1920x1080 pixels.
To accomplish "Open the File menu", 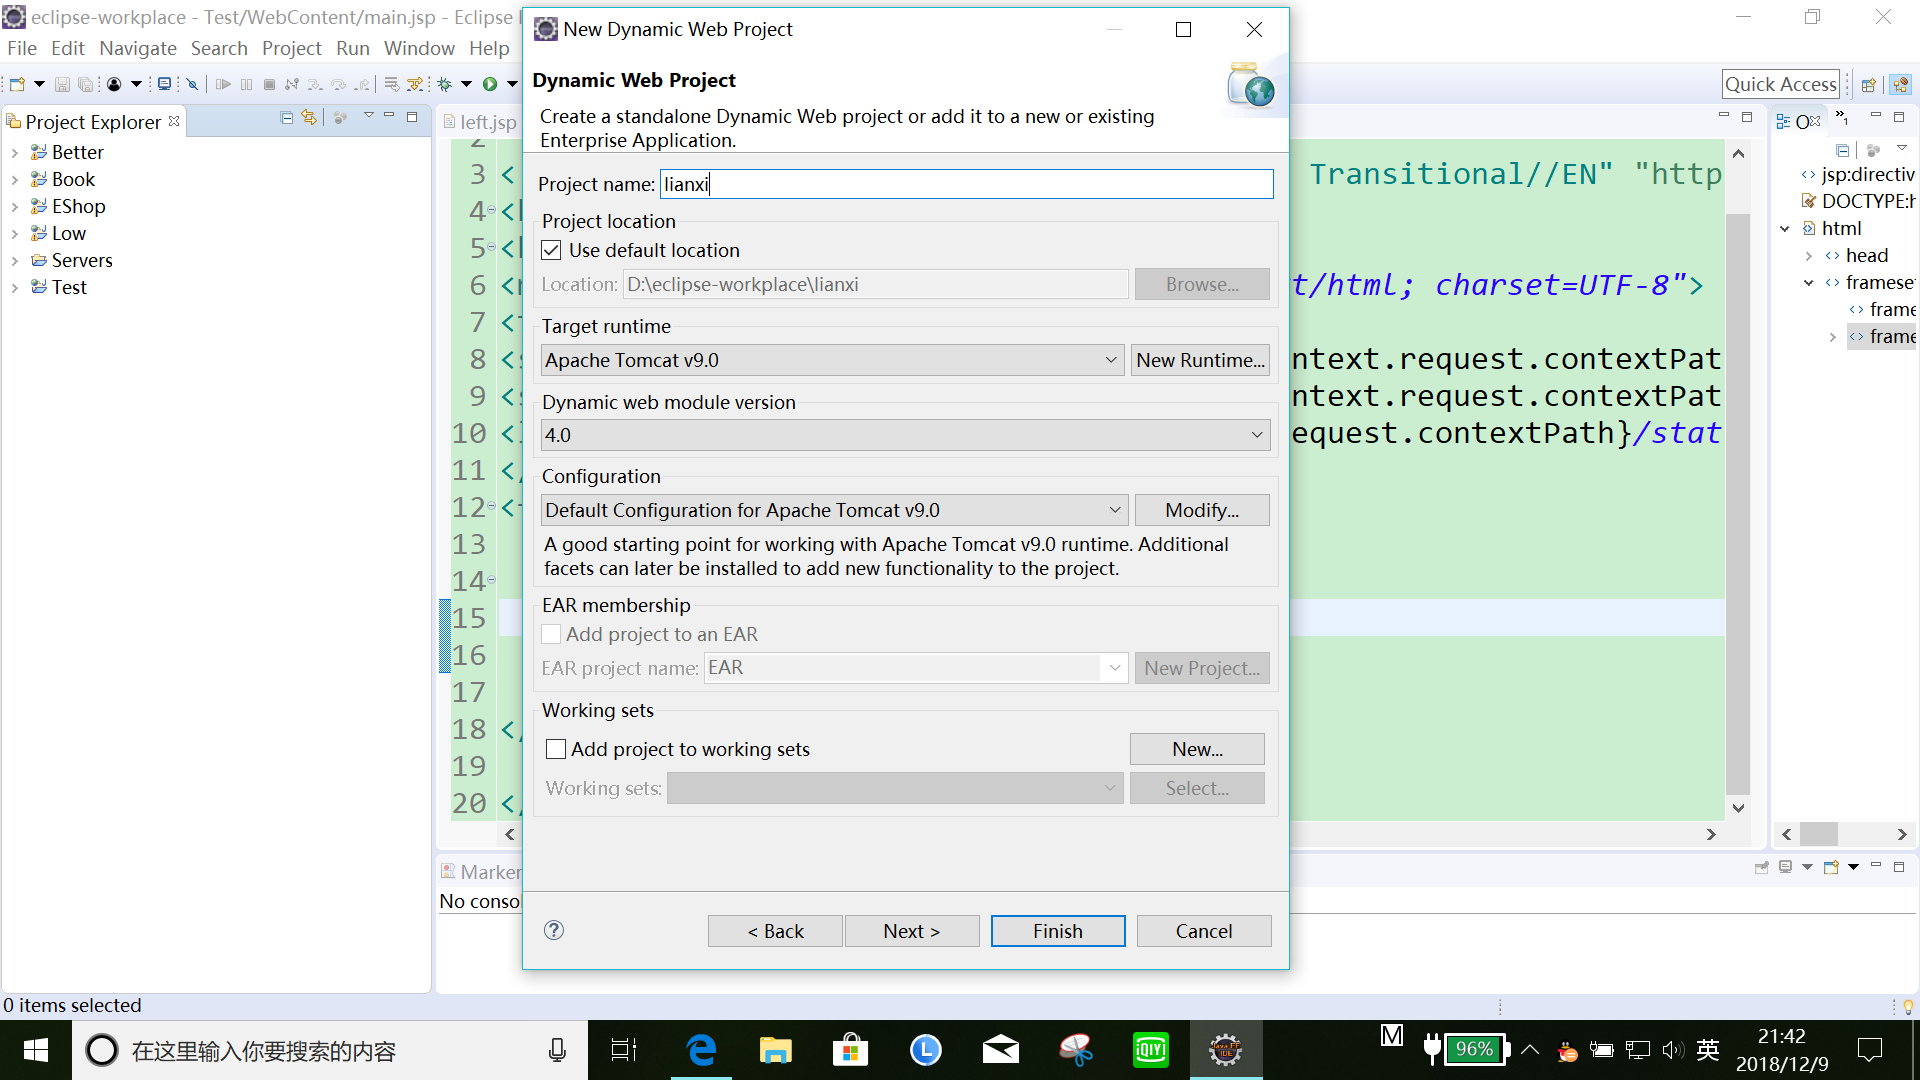I will point(21,48).
